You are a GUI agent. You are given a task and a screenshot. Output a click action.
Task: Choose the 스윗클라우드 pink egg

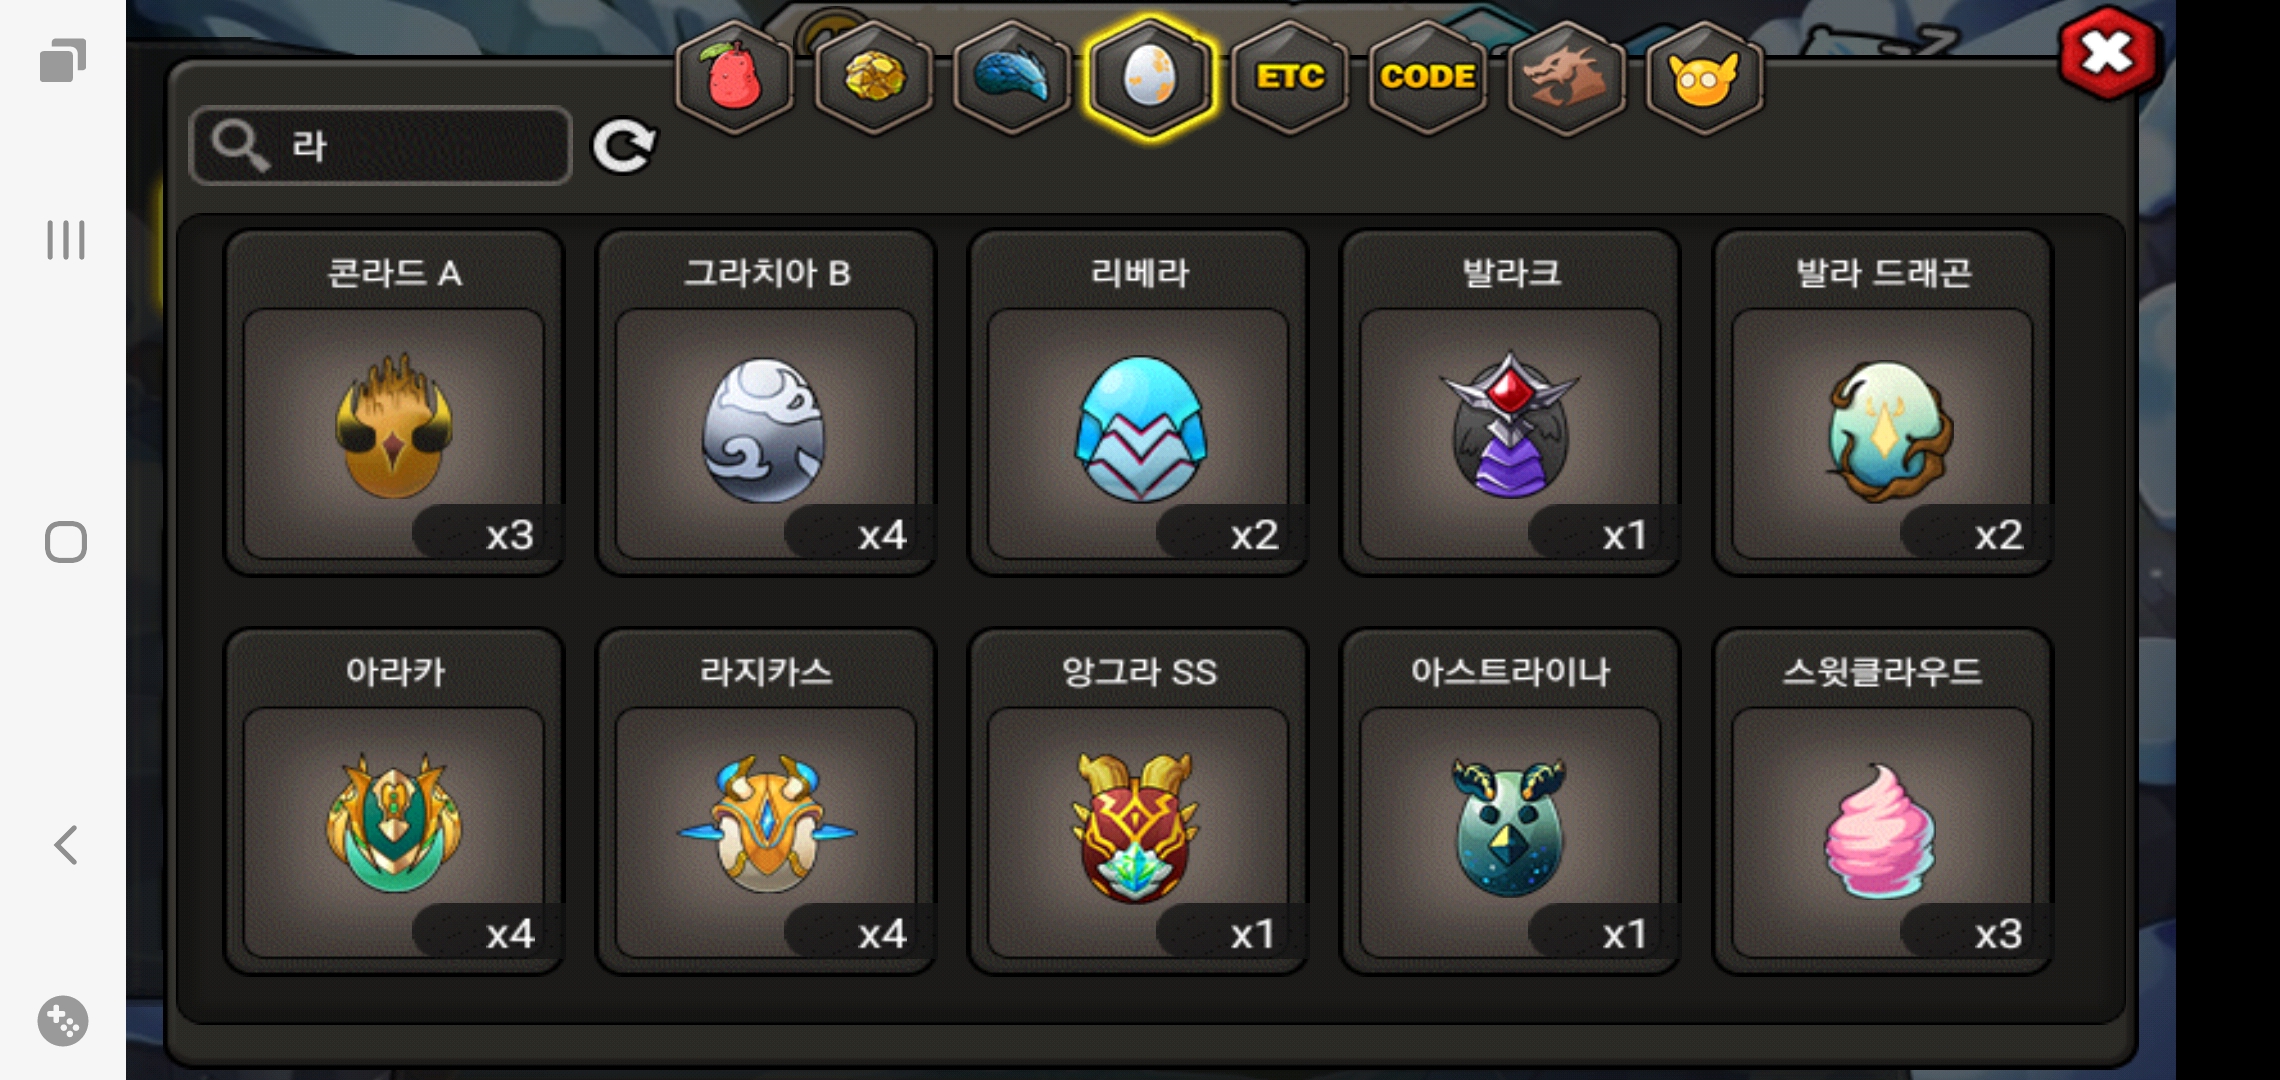click(1882, 801)
